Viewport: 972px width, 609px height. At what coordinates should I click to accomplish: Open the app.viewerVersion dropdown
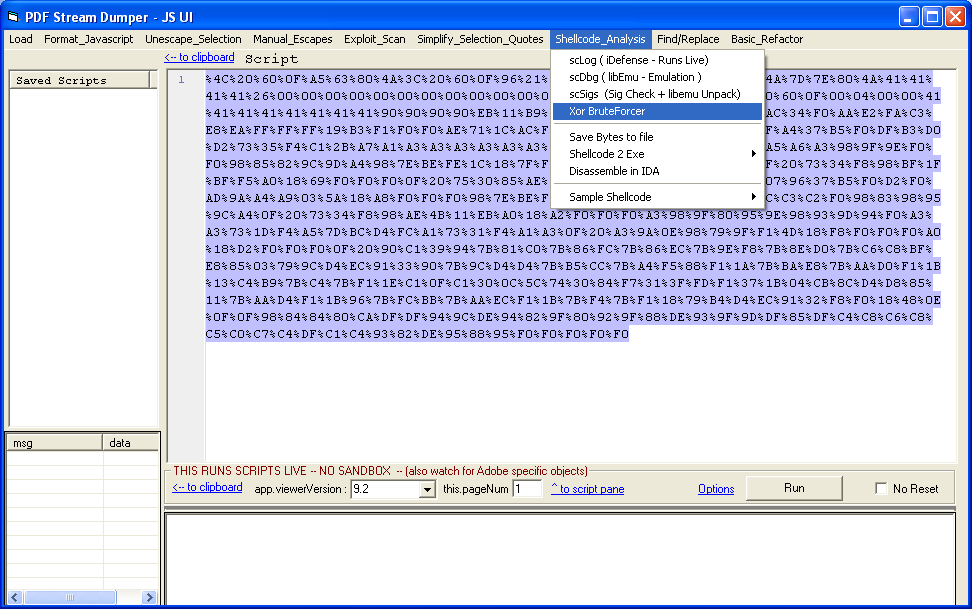click(x=427, y=489)
